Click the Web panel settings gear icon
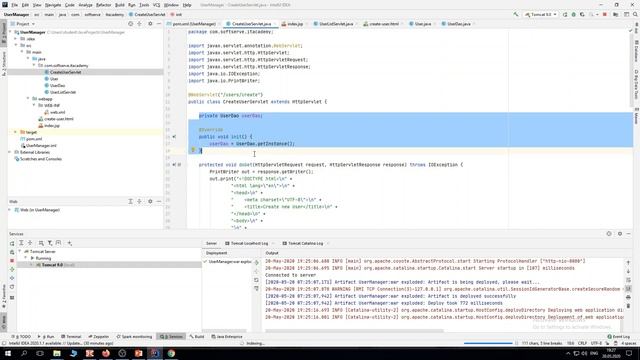640x360 pixels. tap(150, 201)
